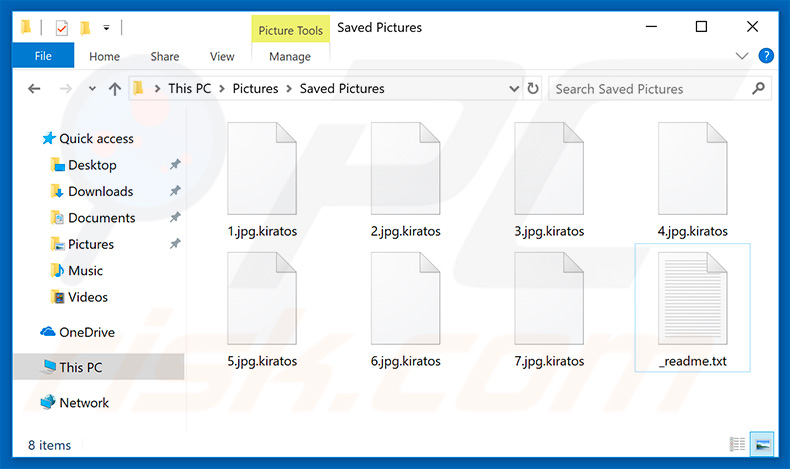
Task: Click the Up one level arrow
Action: [x=114, y=89]
